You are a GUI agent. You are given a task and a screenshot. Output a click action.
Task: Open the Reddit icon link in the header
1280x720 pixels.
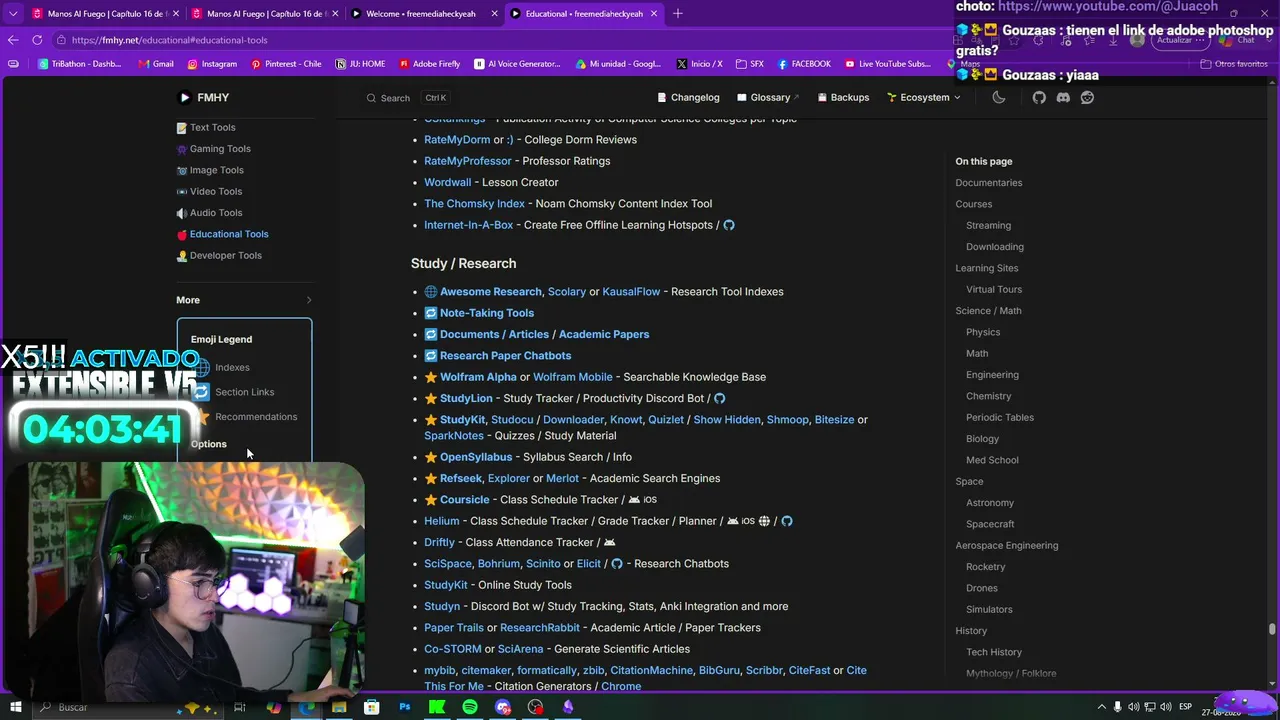1087,97
